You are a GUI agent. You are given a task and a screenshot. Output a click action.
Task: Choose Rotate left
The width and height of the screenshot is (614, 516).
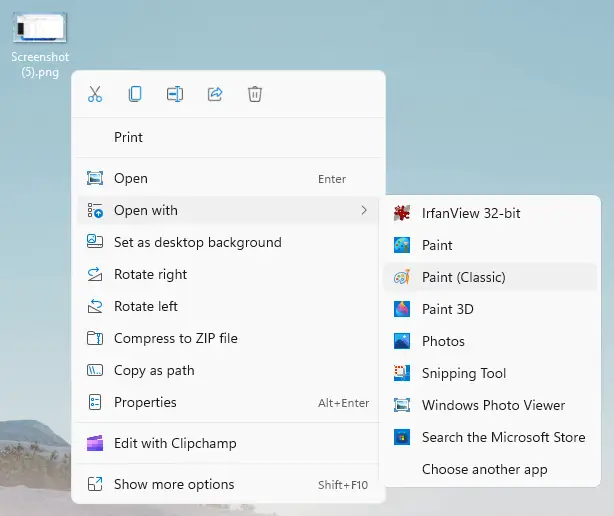[228, 306]
